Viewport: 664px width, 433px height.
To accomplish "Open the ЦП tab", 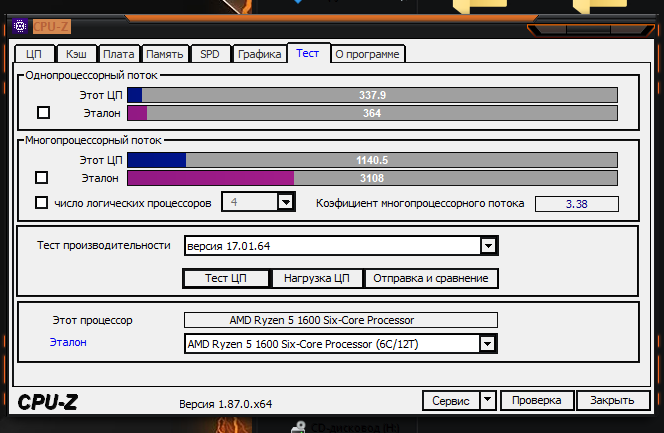I will [34, 54].
